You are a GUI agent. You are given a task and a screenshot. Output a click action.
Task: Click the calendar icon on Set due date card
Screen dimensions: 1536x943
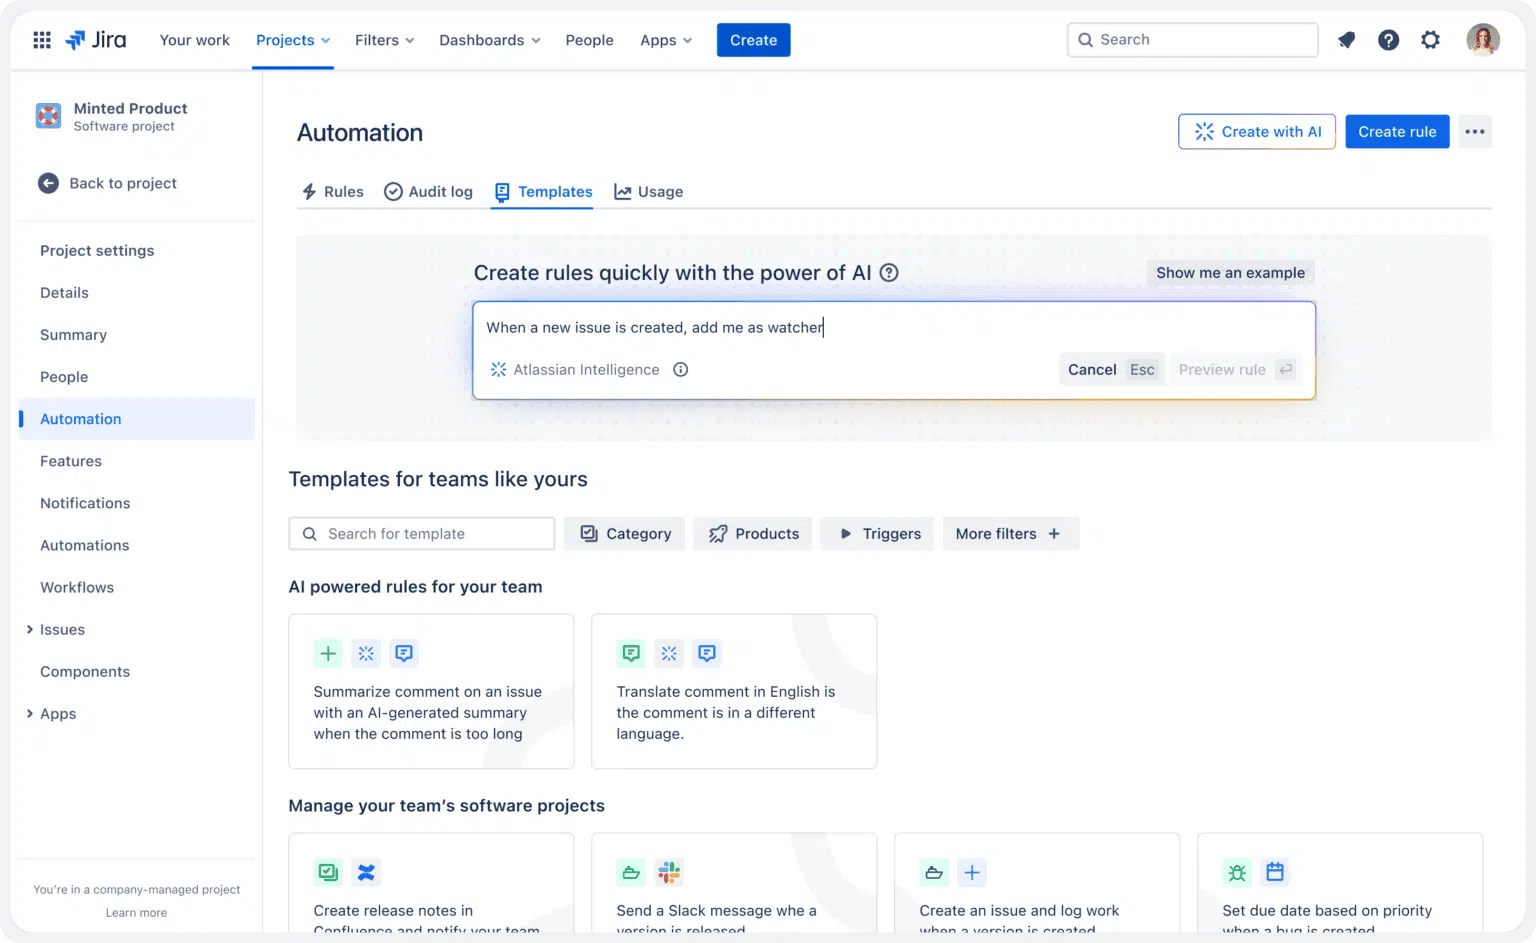(x=1275, y=873)
